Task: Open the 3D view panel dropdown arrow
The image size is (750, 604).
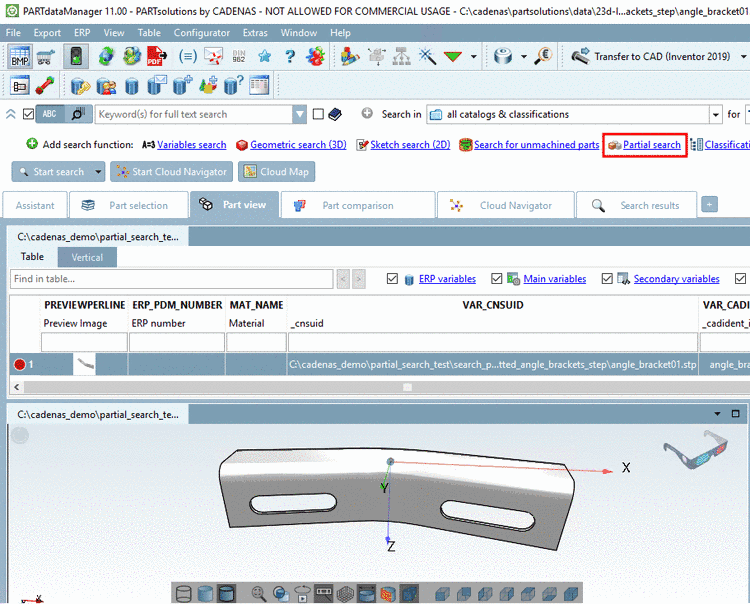Action: click(717, 414)
